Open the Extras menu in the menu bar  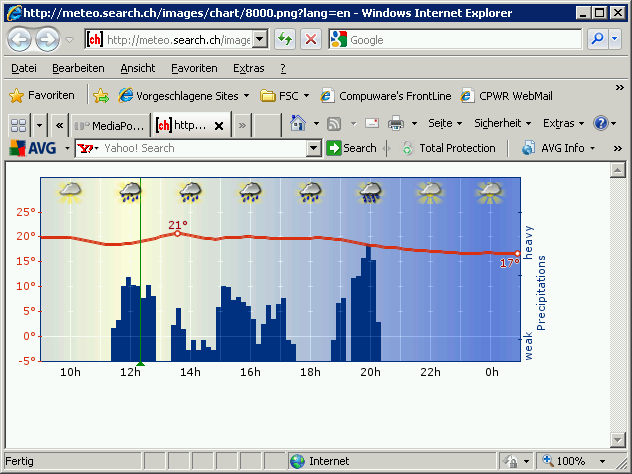(x=248, y=68)
